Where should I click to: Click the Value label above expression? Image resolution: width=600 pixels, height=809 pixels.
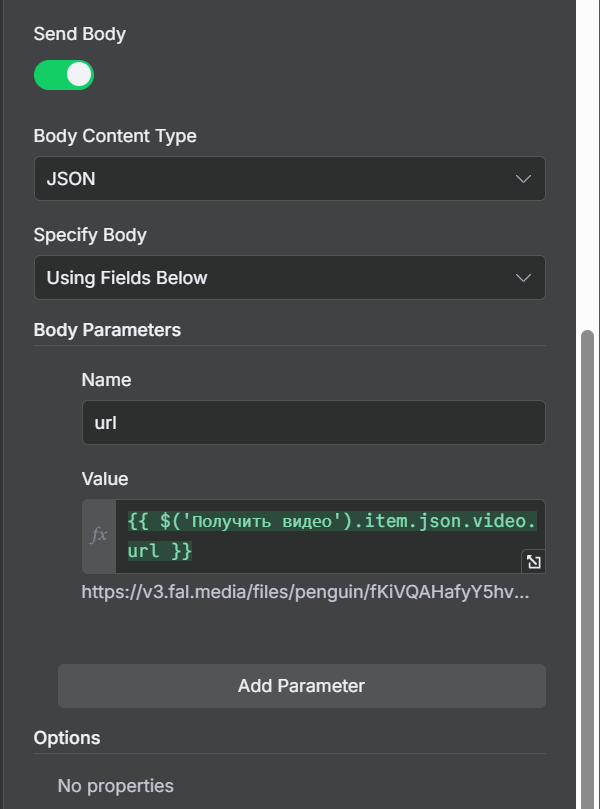pyautogui.click(x=105, y=479)
